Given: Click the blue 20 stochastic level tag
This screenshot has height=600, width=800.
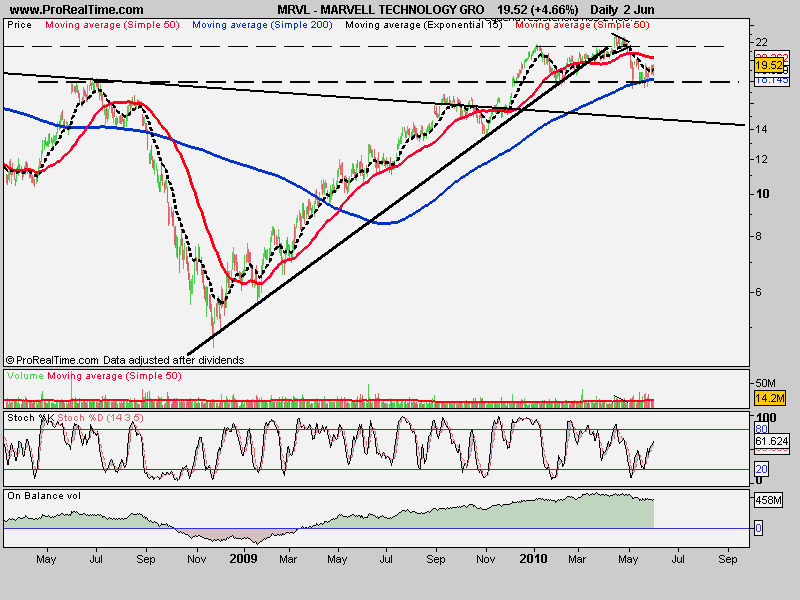Looking at the screenshot, I should tap(761, 469).
